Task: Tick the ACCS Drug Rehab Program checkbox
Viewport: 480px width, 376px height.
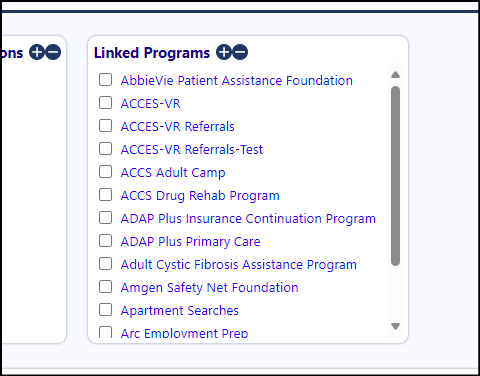Action: coord(105,195)
